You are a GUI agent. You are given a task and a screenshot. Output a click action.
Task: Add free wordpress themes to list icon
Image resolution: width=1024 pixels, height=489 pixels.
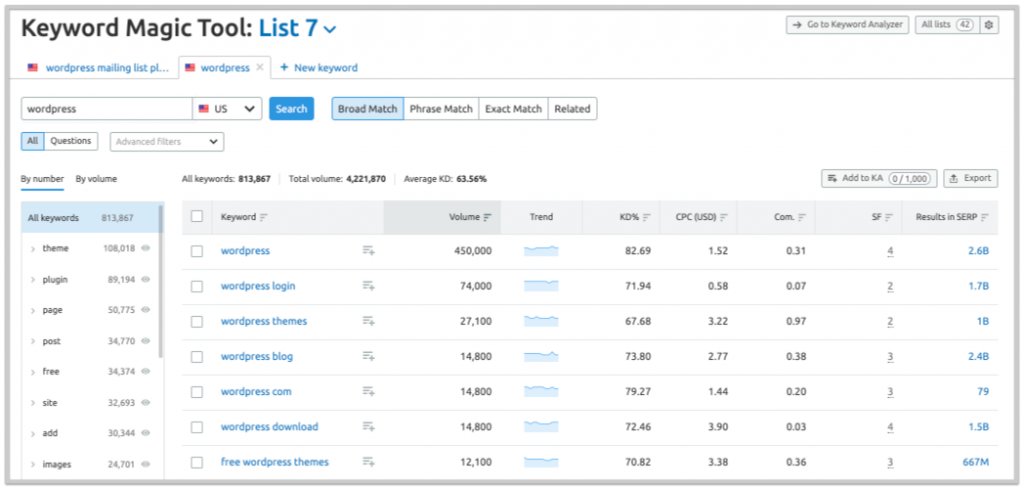[368, 462]
